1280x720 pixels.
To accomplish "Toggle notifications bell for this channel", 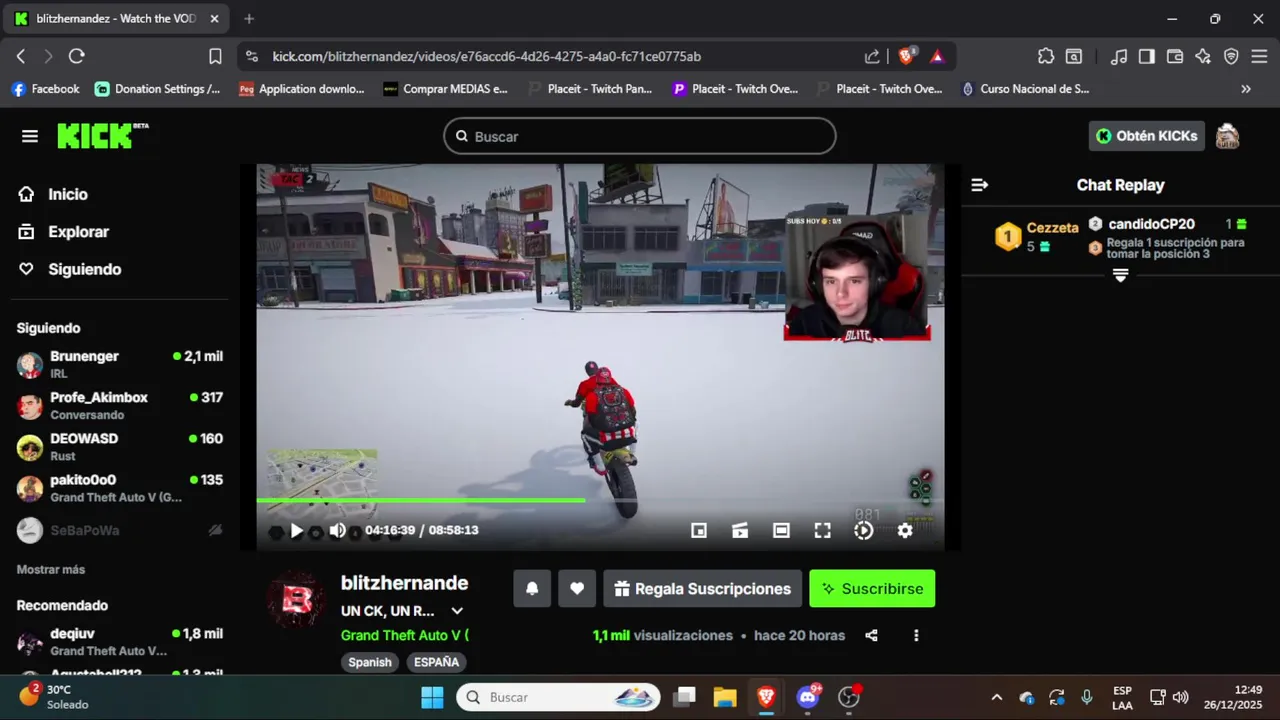I will [532, 589].
